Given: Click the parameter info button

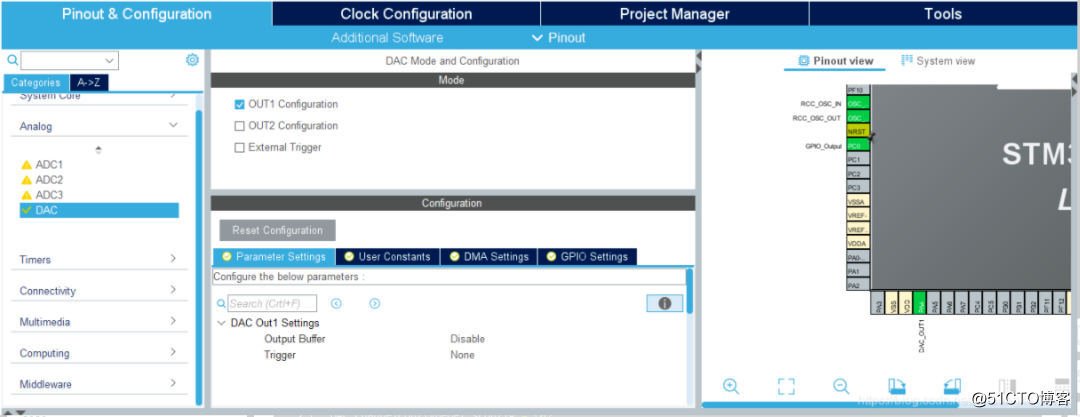Looking at the screenshot, I should [x=665, y=303].
